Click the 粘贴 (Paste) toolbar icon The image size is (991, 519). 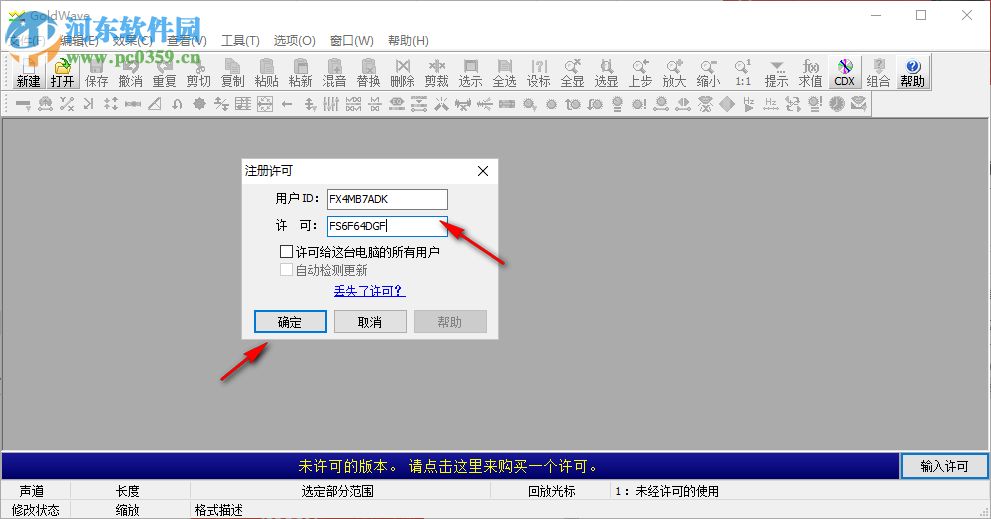point(266,72)
